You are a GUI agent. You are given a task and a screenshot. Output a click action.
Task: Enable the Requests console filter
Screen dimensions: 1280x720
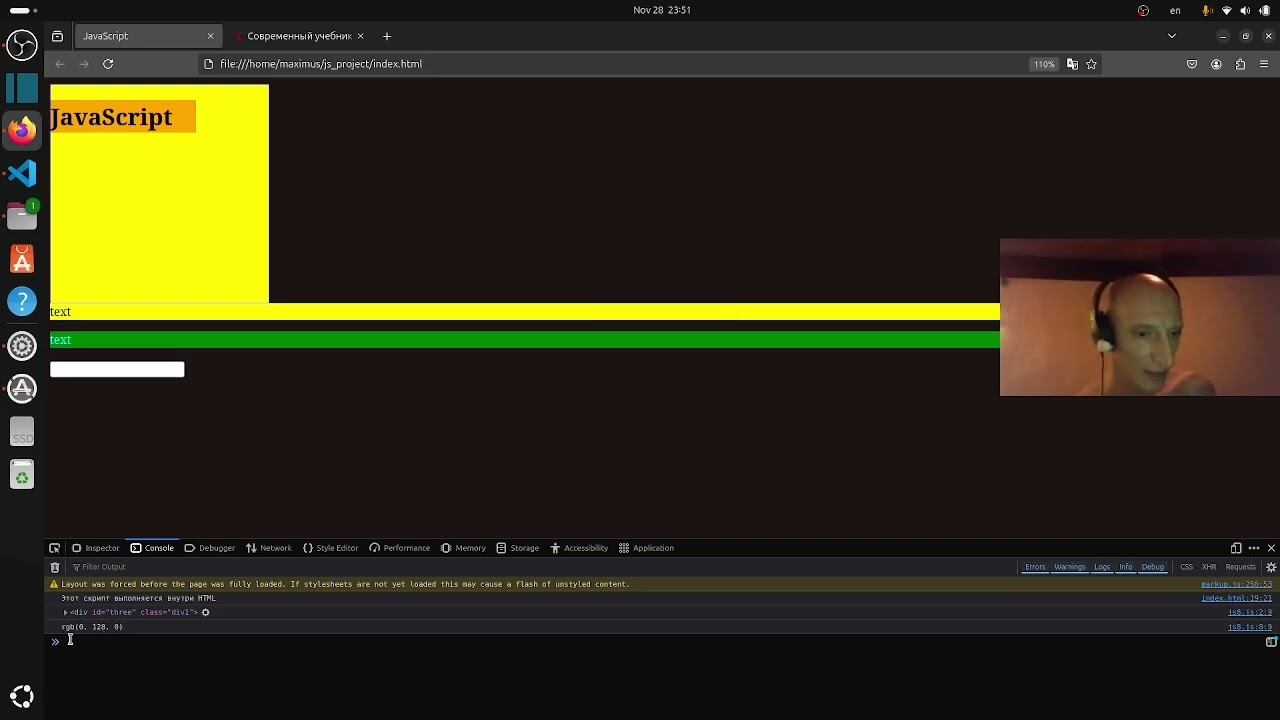click(x=1240, y=567)
